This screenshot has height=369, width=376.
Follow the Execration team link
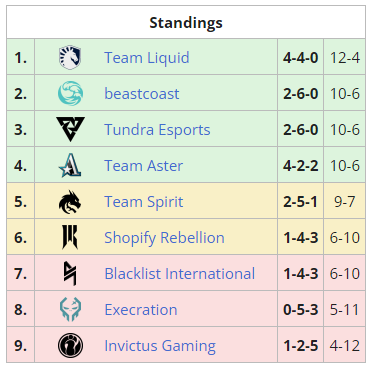pos(141,310)
